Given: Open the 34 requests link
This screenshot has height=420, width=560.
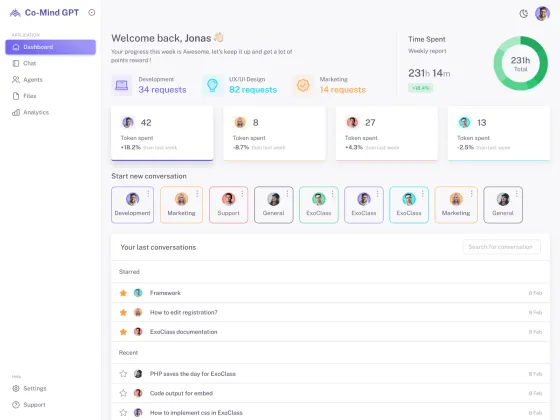Looking at the screenshot, I should (x=162, y=90).
